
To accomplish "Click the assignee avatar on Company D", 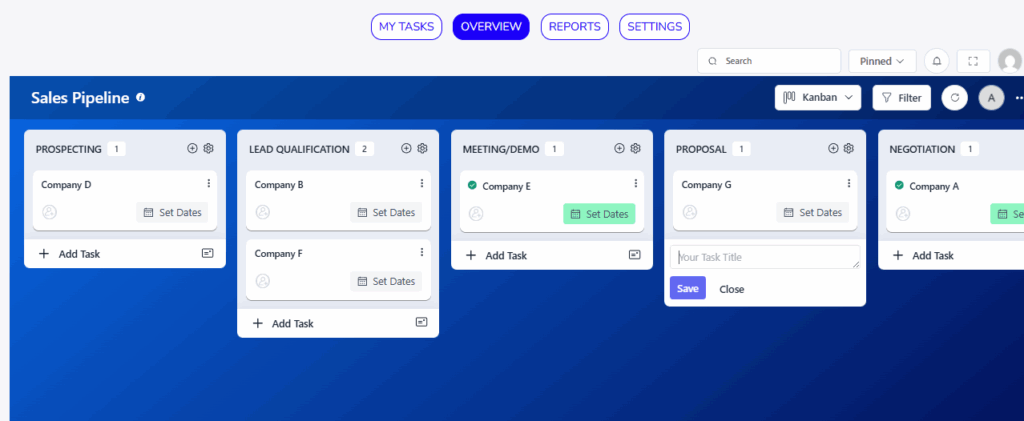I will tap(49, 212).
